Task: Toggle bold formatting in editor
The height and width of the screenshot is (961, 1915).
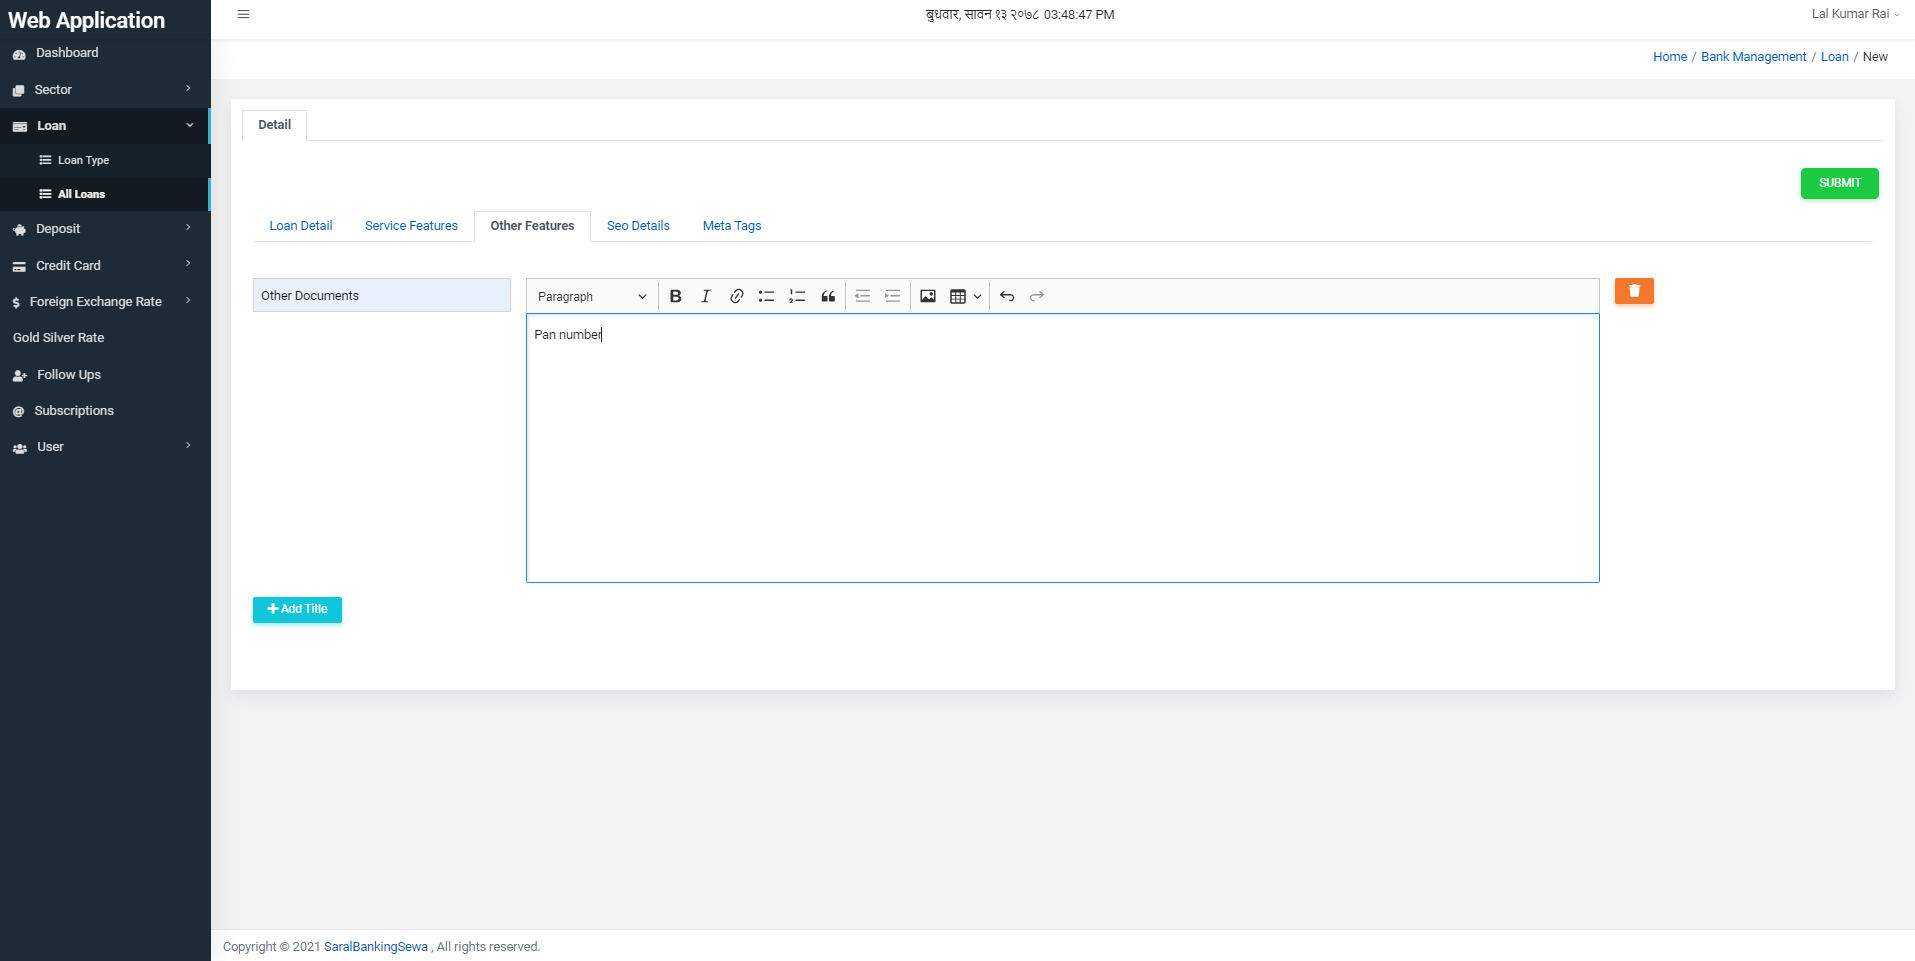Action: pos(676,296)
